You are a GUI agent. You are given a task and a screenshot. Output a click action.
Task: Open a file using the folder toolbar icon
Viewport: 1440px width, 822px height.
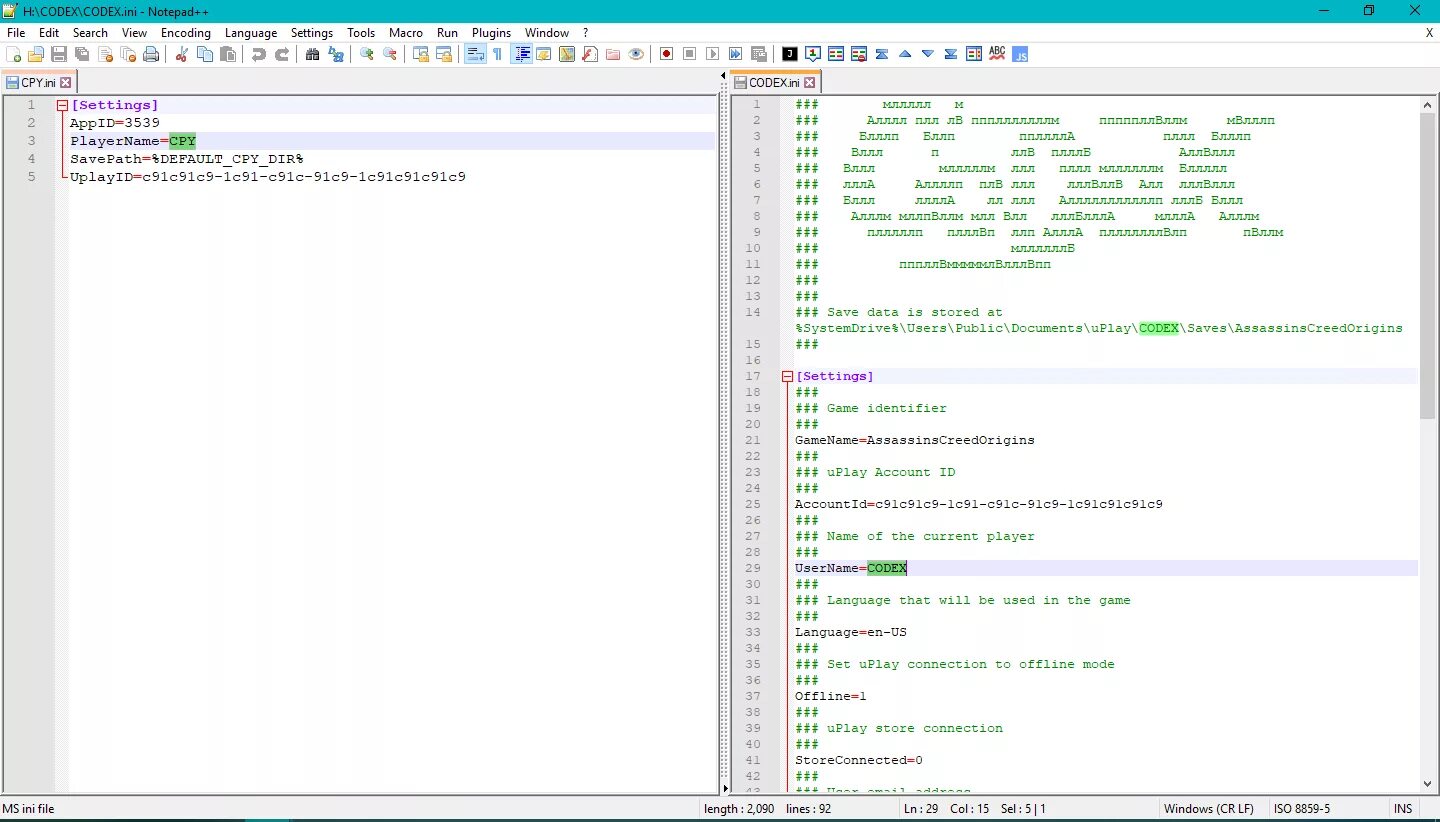(x=36, y=54)
